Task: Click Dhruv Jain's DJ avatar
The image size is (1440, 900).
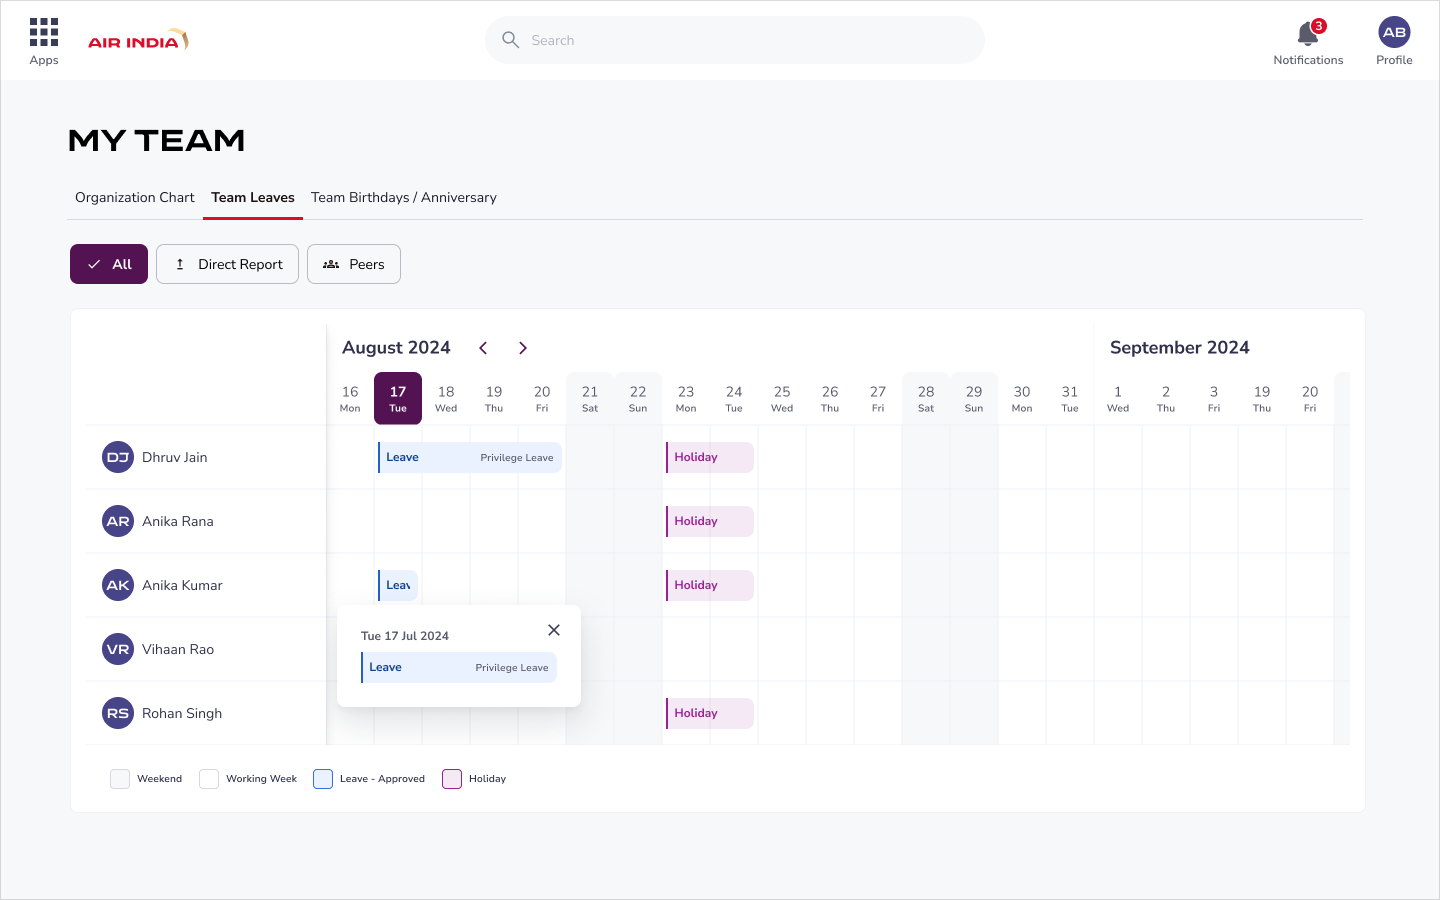Action: click(118, 457)
